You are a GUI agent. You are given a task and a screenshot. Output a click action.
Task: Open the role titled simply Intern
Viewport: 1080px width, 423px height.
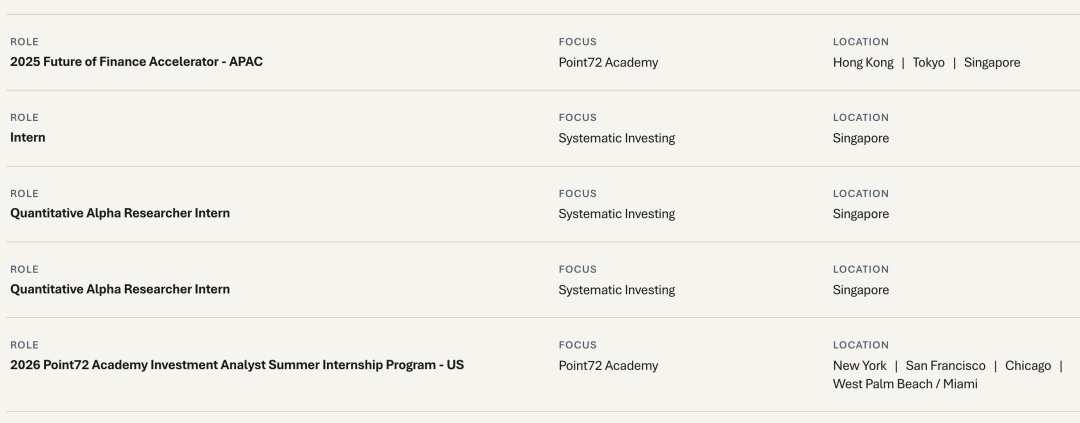click(28, 137)
